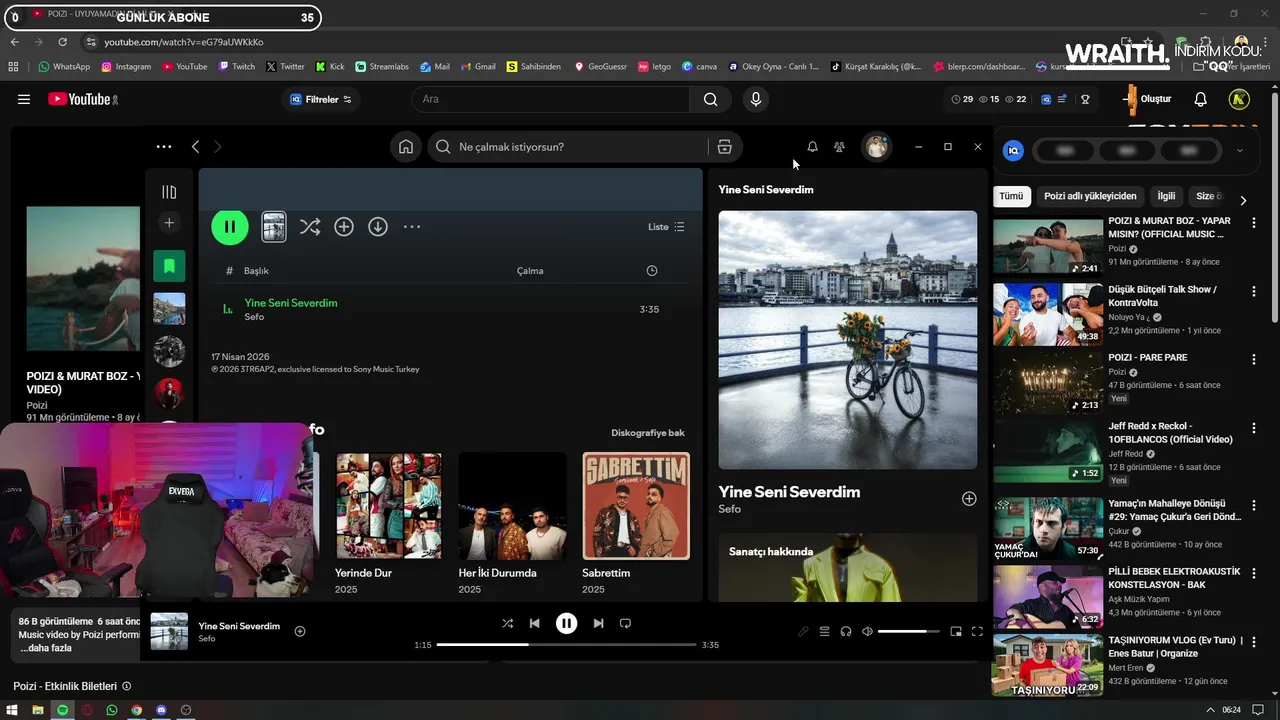
Task: Open the Spotify Browse icon beside the search
Action: point(725,147)
